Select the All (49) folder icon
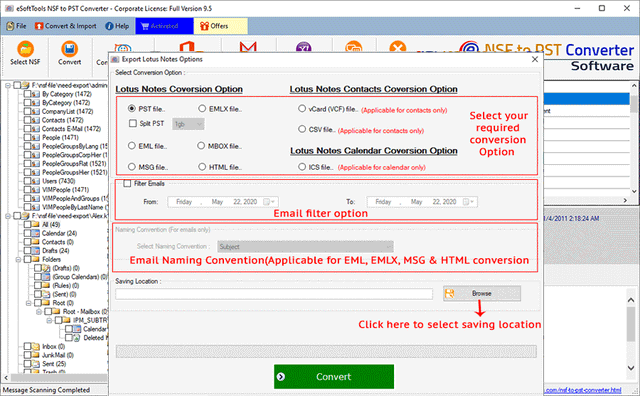This screenshot has height=396, width=640. (x=36, y=225)
